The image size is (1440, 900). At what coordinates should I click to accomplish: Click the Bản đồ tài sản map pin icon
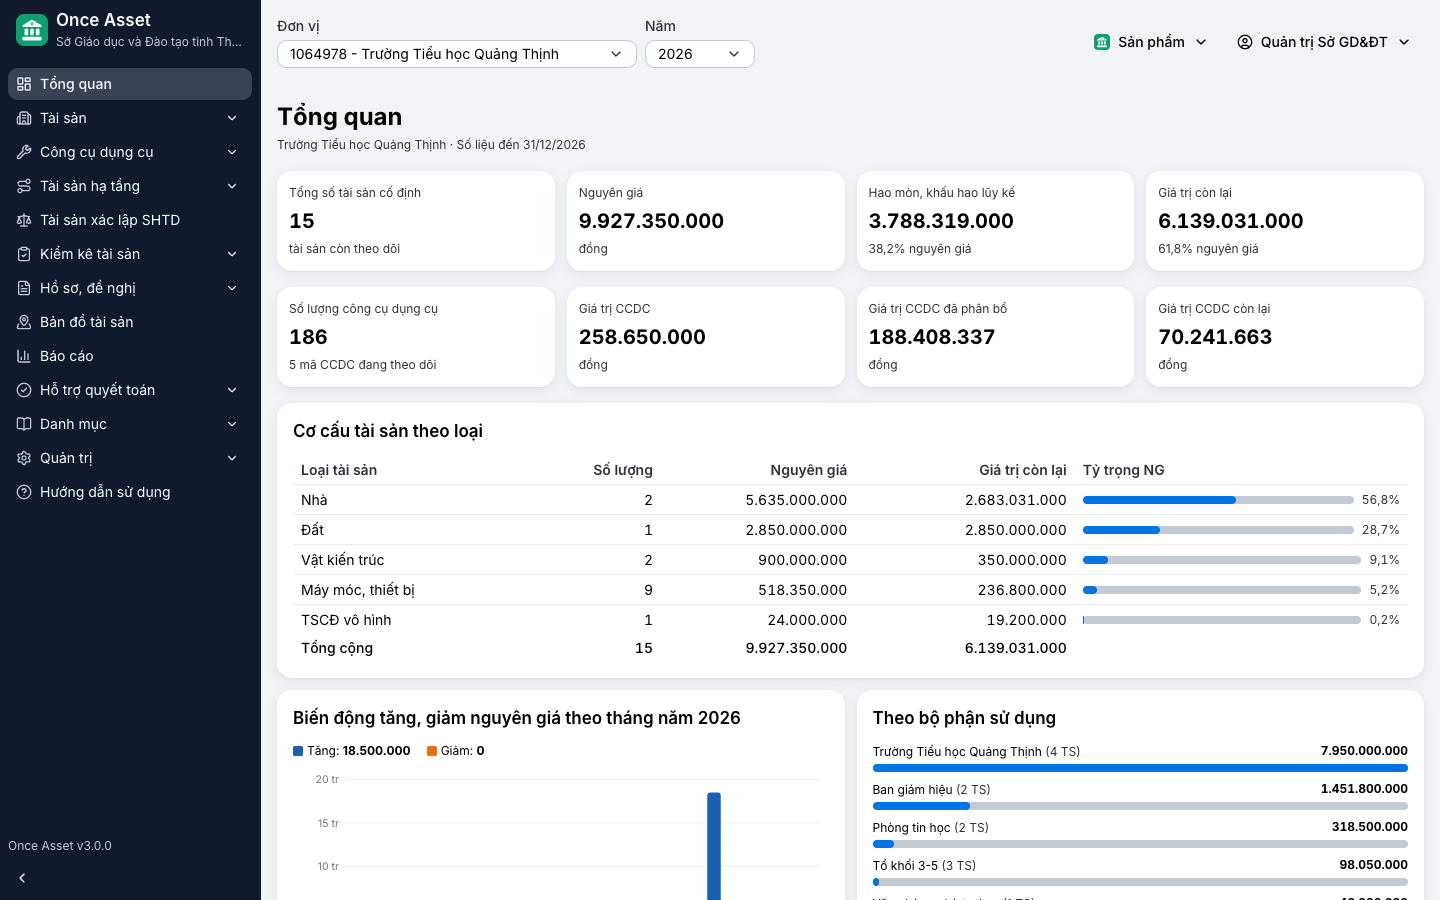tap(24, 322)
